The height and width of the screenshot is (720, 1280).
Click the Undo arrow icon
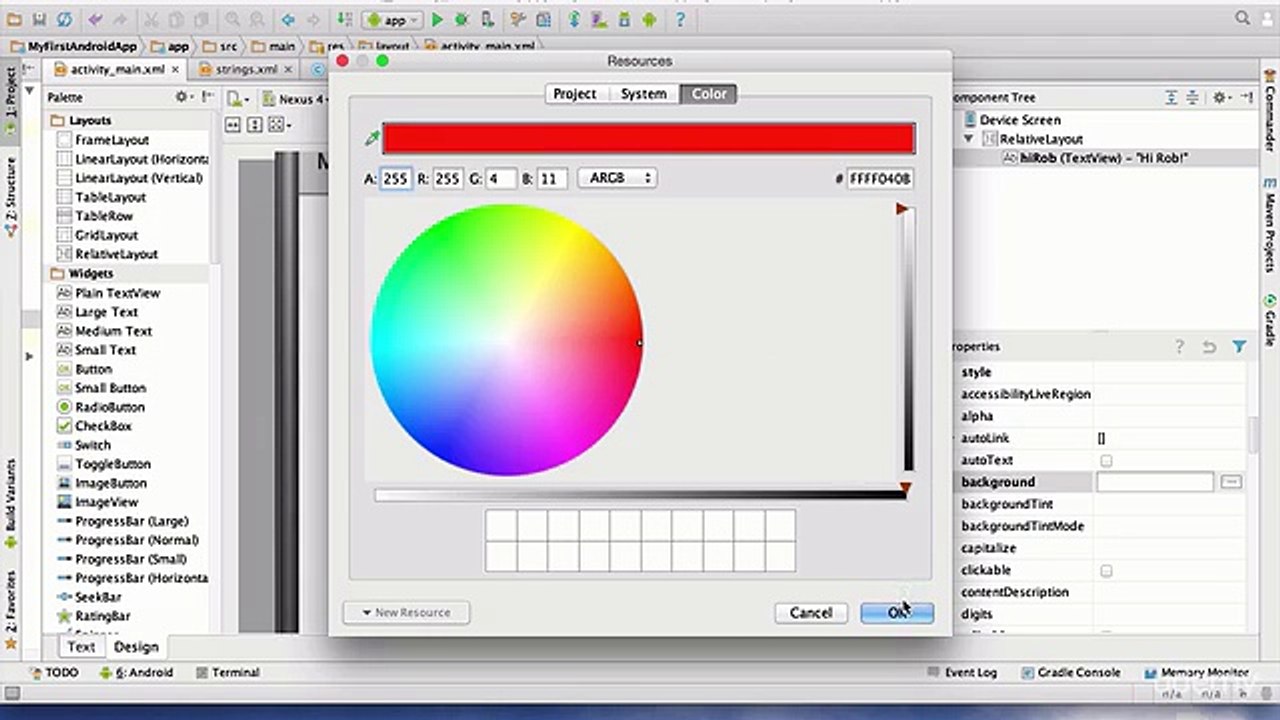tap(96, 19)
